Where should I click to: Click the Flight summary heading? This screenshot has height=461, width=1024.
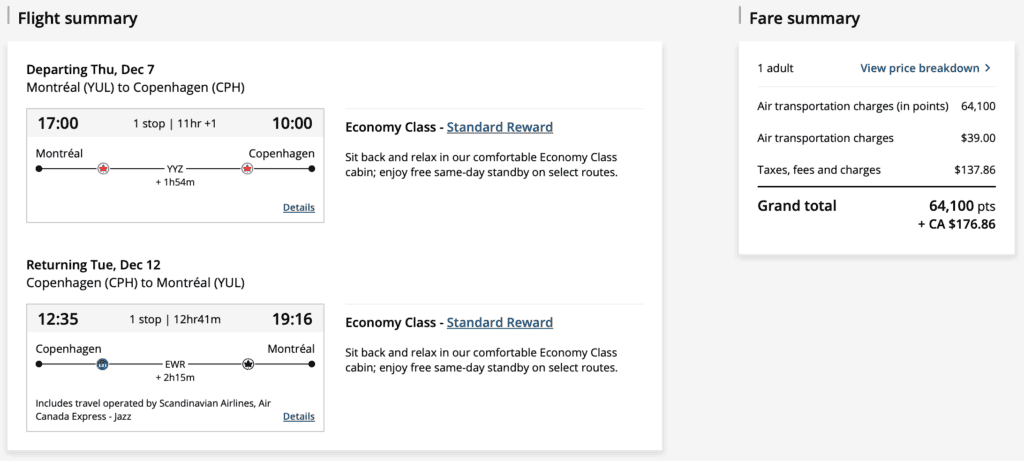(x=78, y=19)
